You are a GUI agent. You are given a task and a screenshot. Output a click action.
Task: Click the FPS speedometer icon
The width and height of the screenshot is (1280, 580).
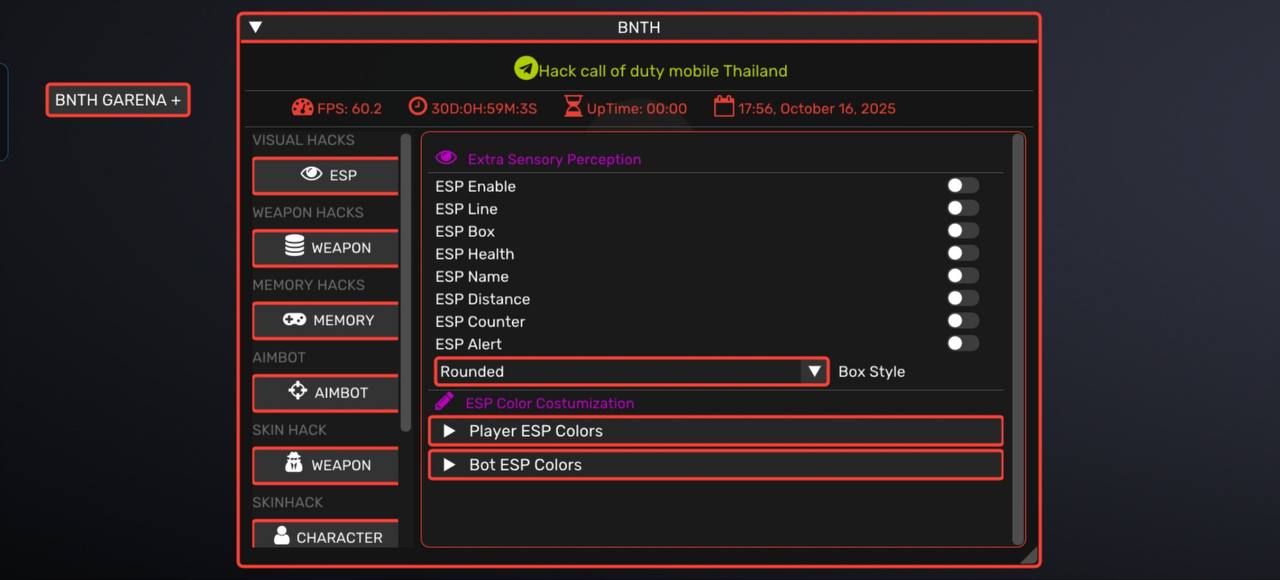tap(302, 107)
